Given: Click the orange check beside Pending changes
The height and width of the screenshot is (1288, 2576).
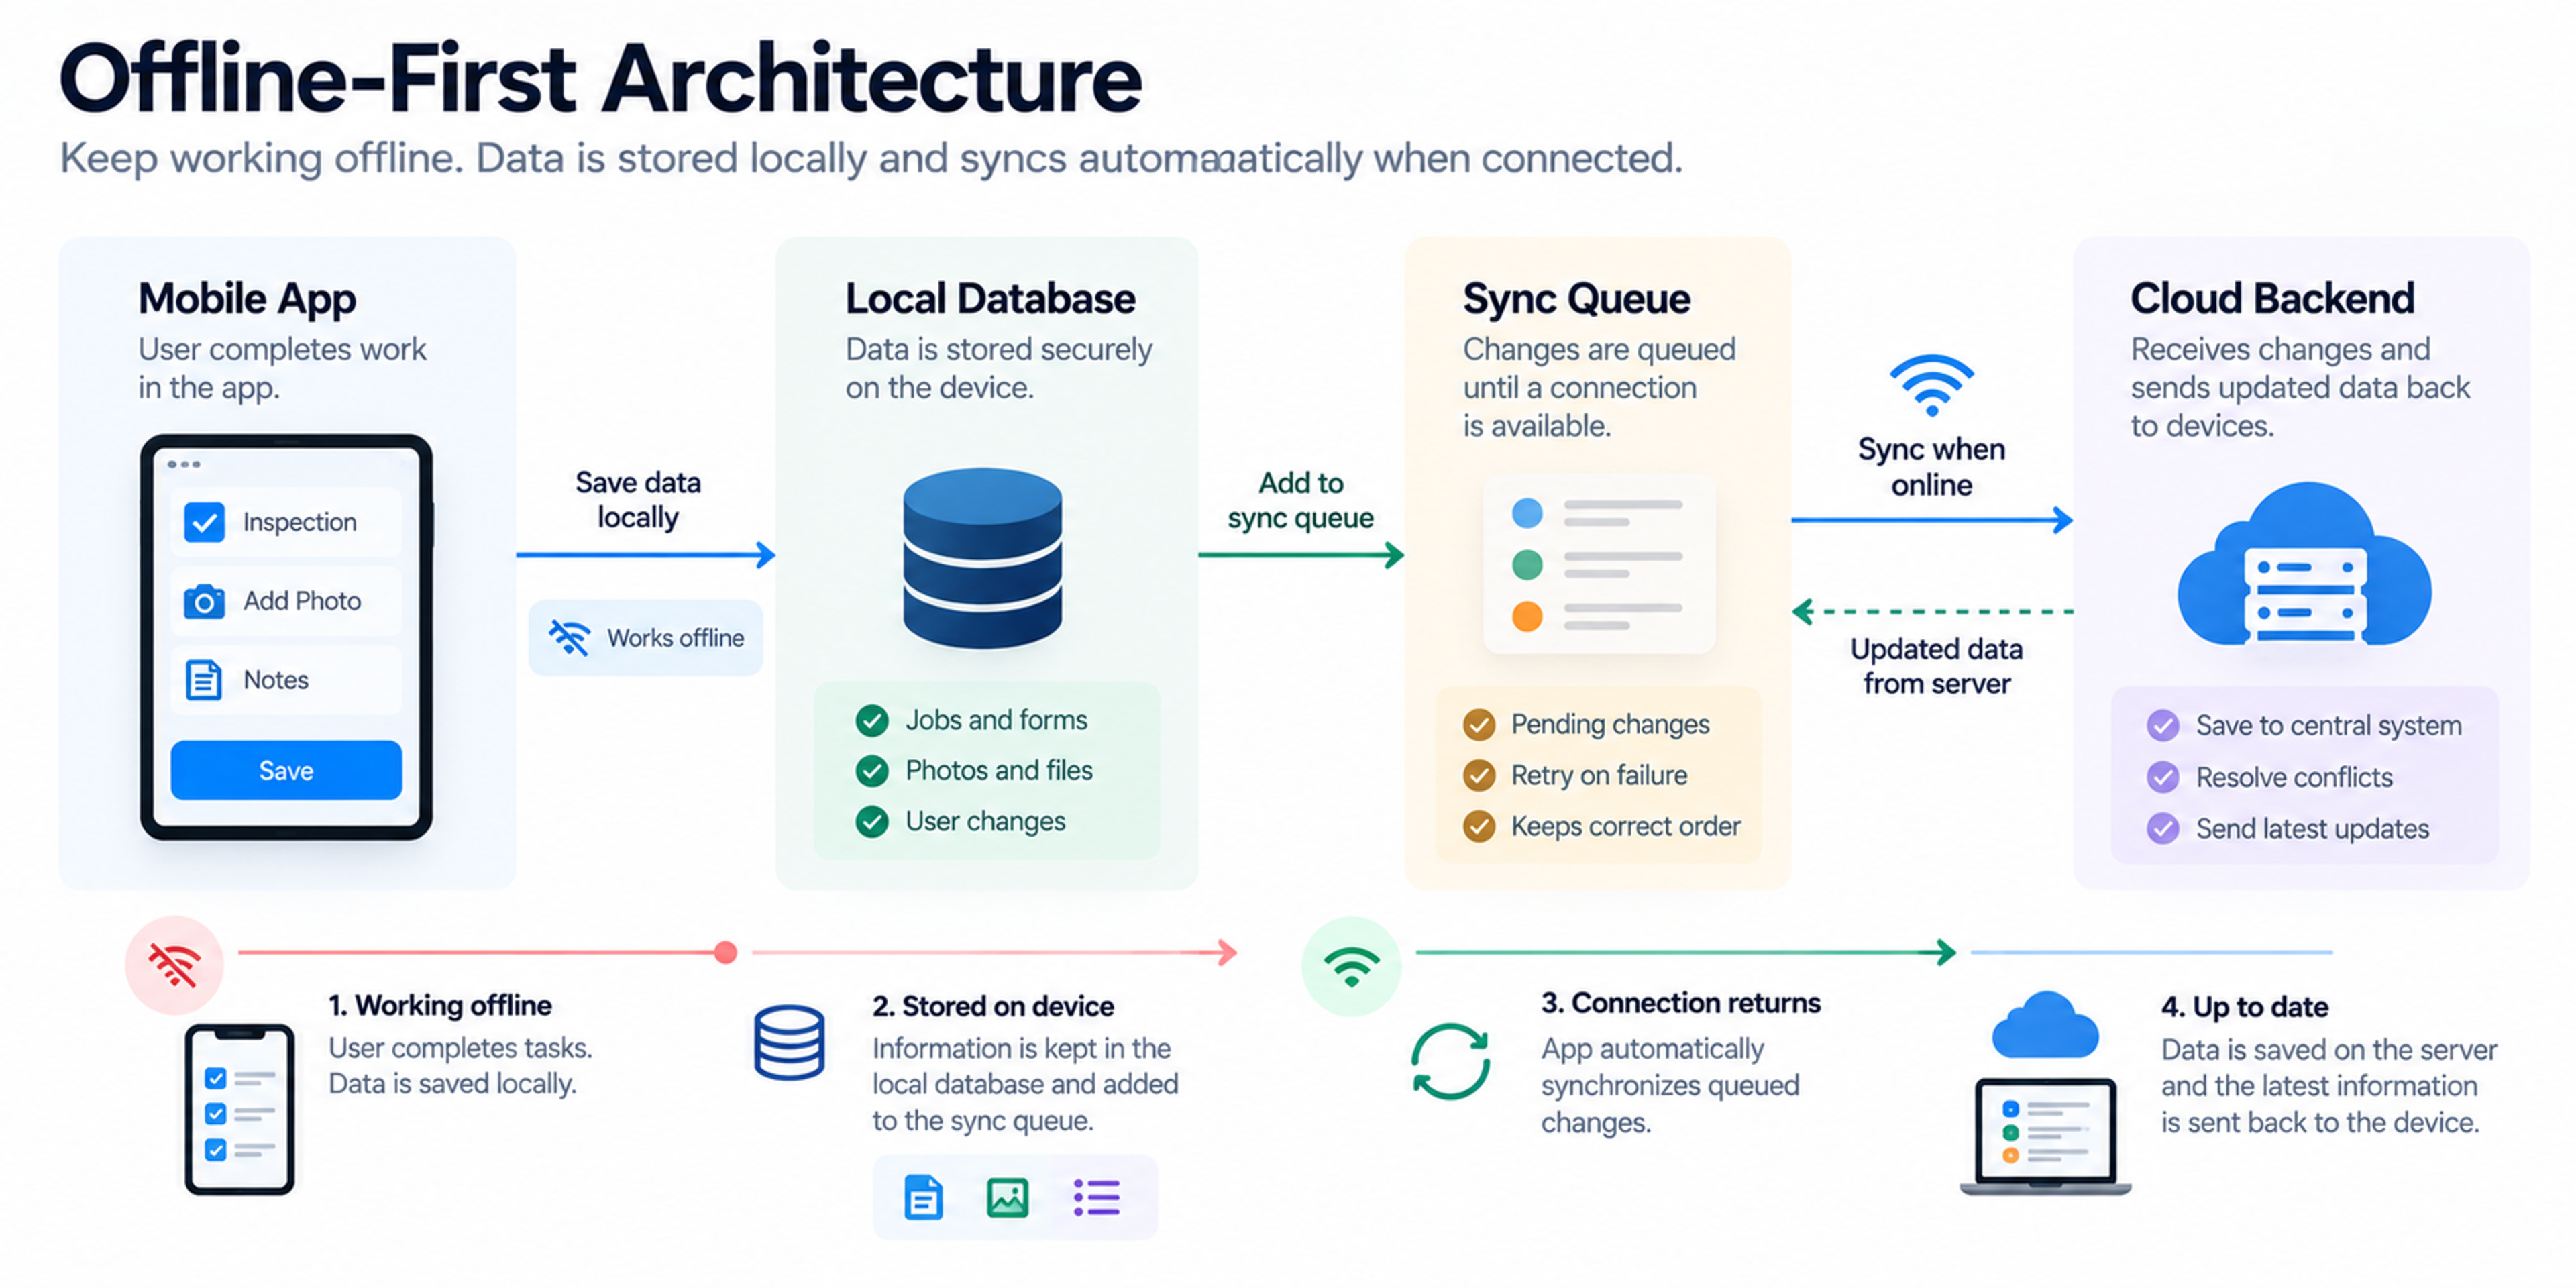Looking at the screenshot, I should (x=1479, y=724).
